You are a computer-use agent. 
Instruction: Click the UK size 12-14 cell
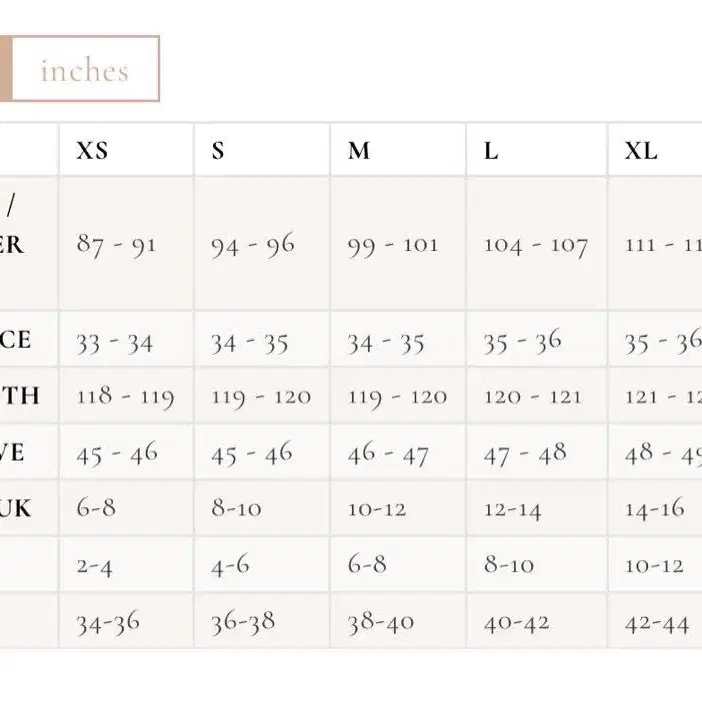pos(537,508)
